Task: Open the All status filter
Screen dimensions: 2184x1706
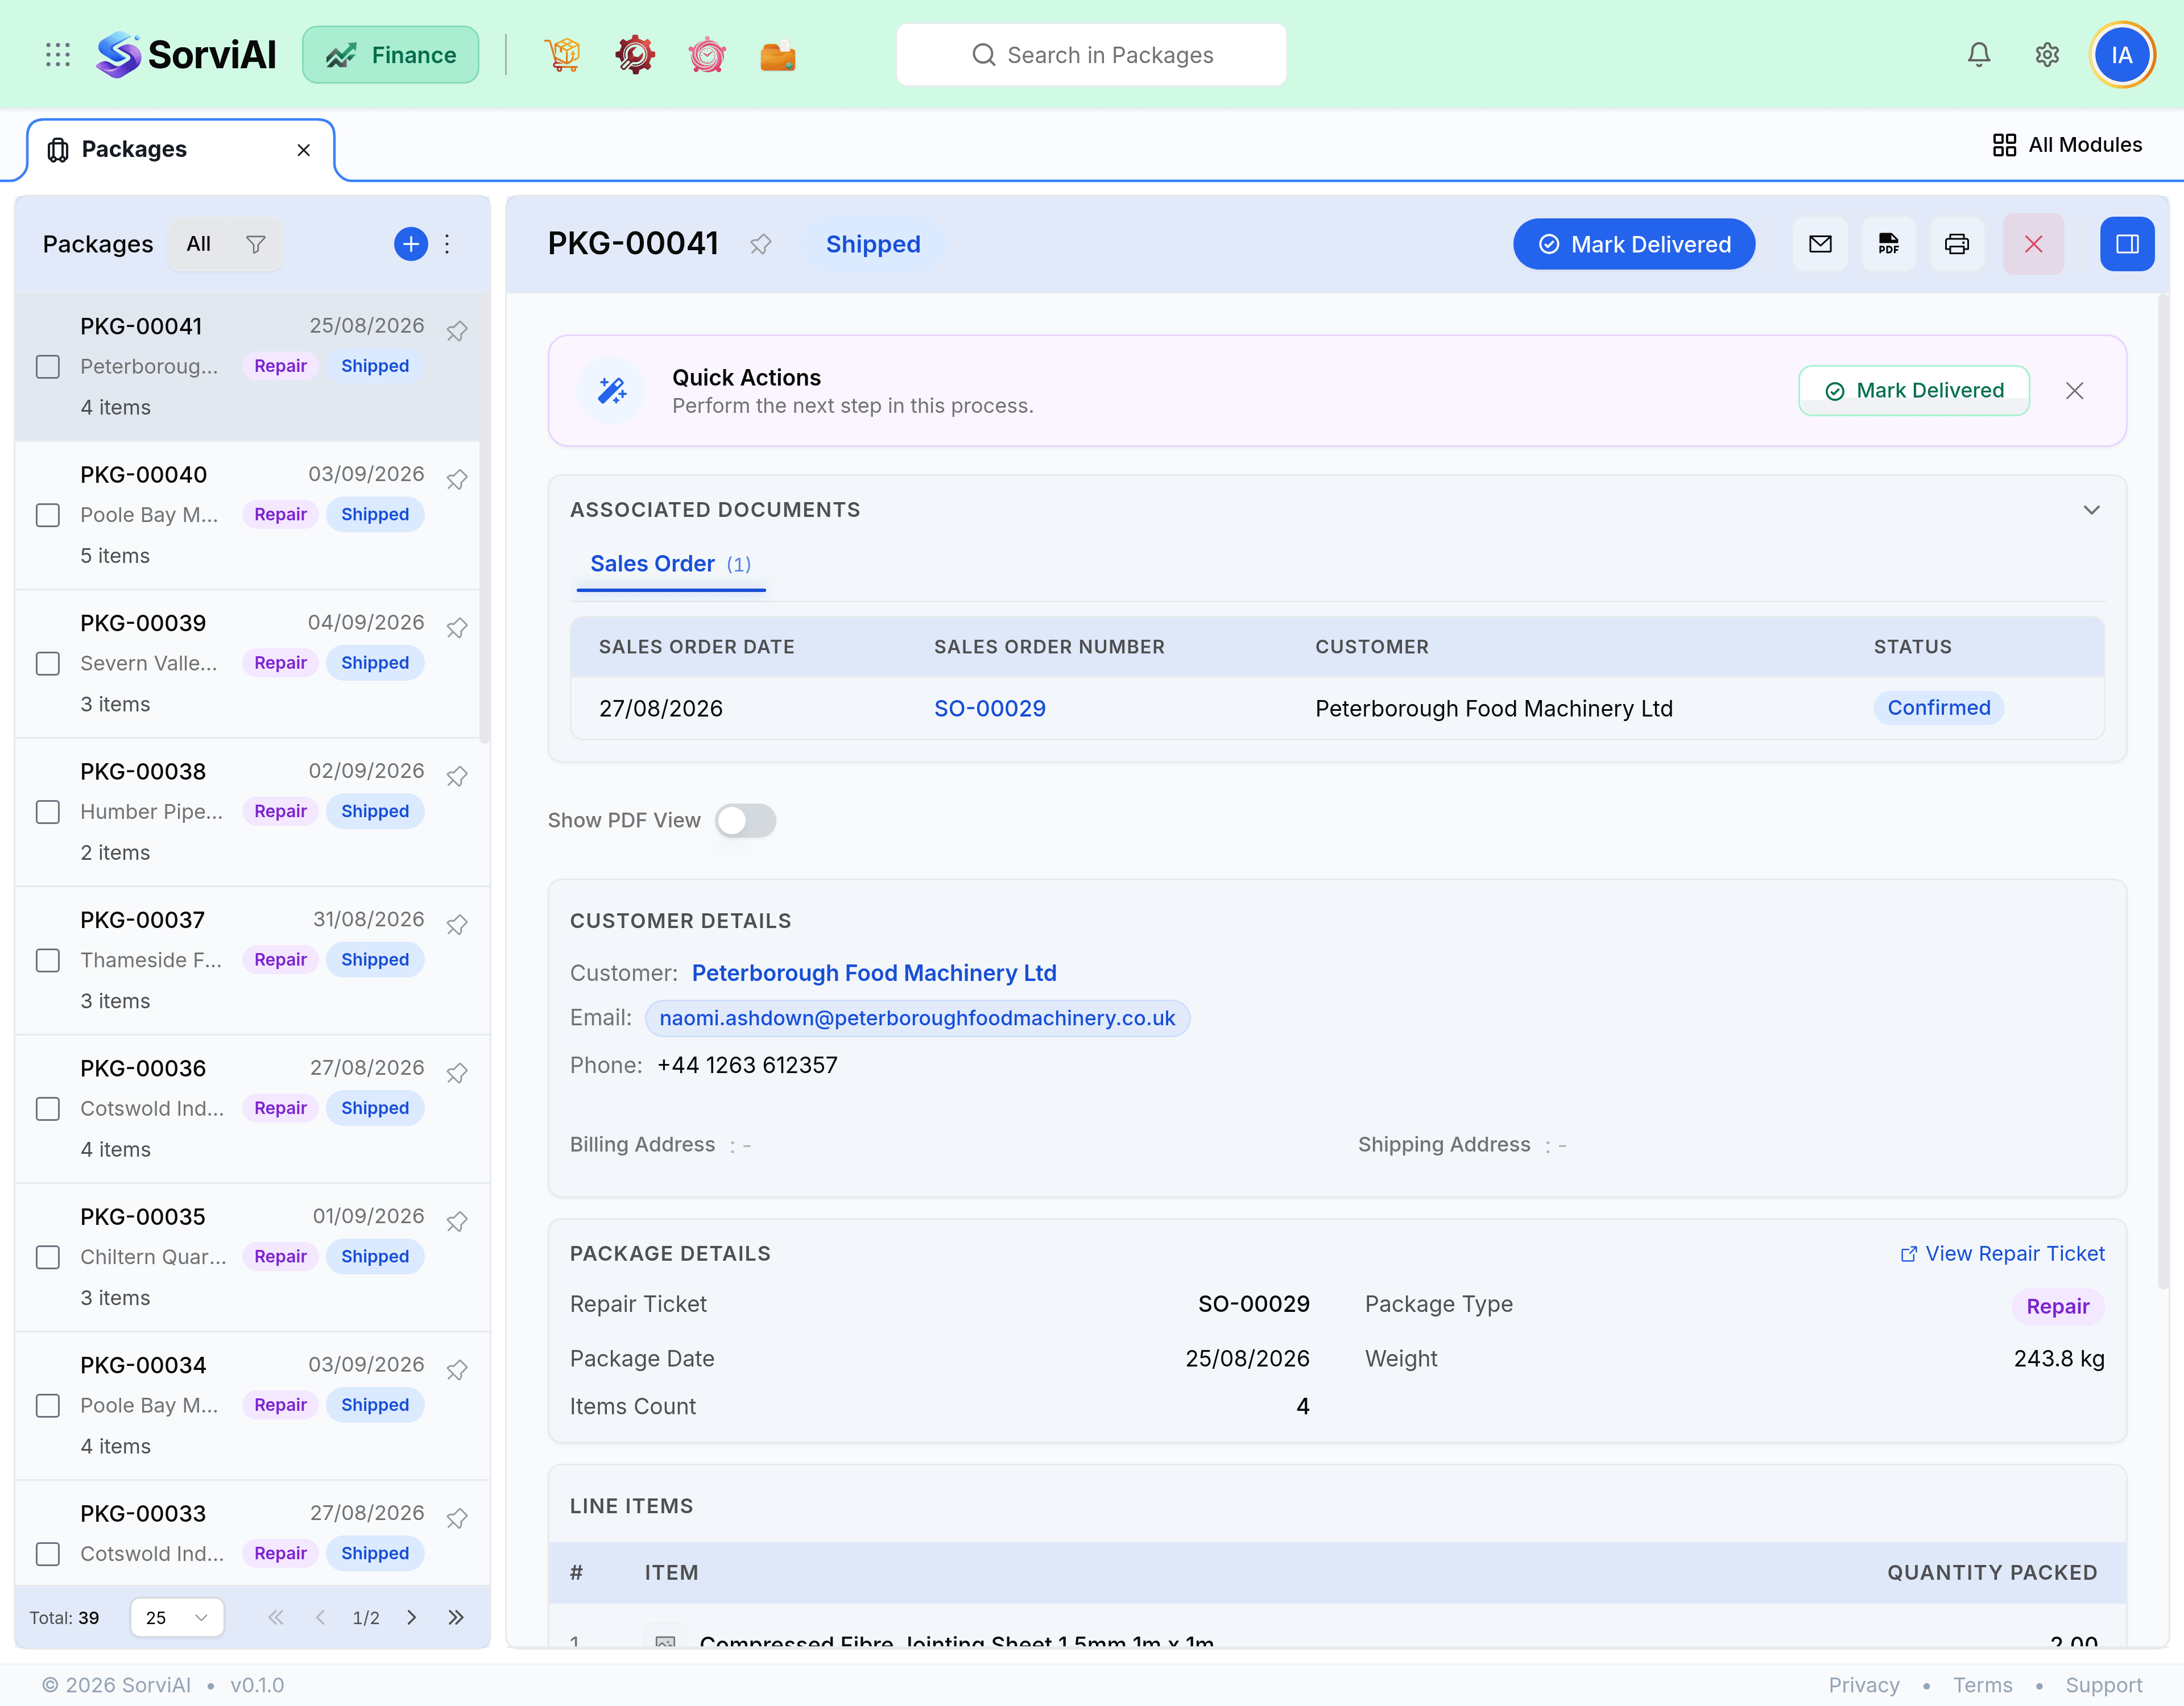Action: click(199, 244)
